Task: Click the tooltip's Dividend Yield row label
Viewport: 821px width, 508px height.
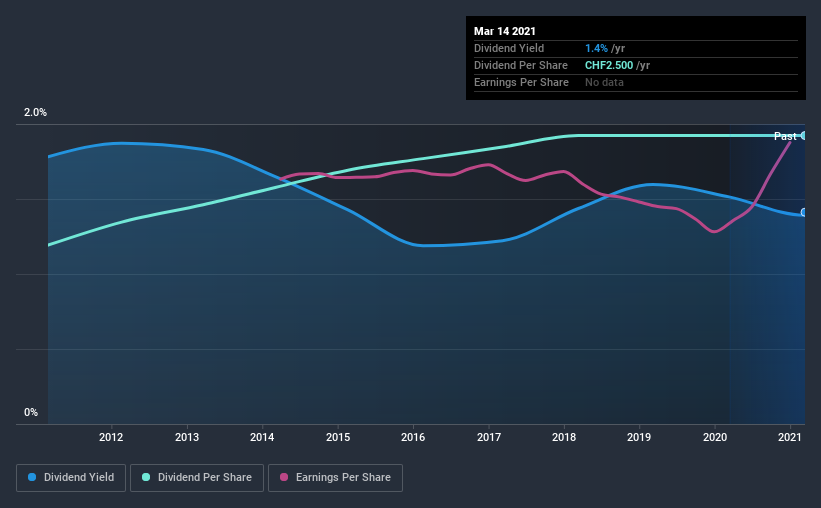Action: point(509,48)
